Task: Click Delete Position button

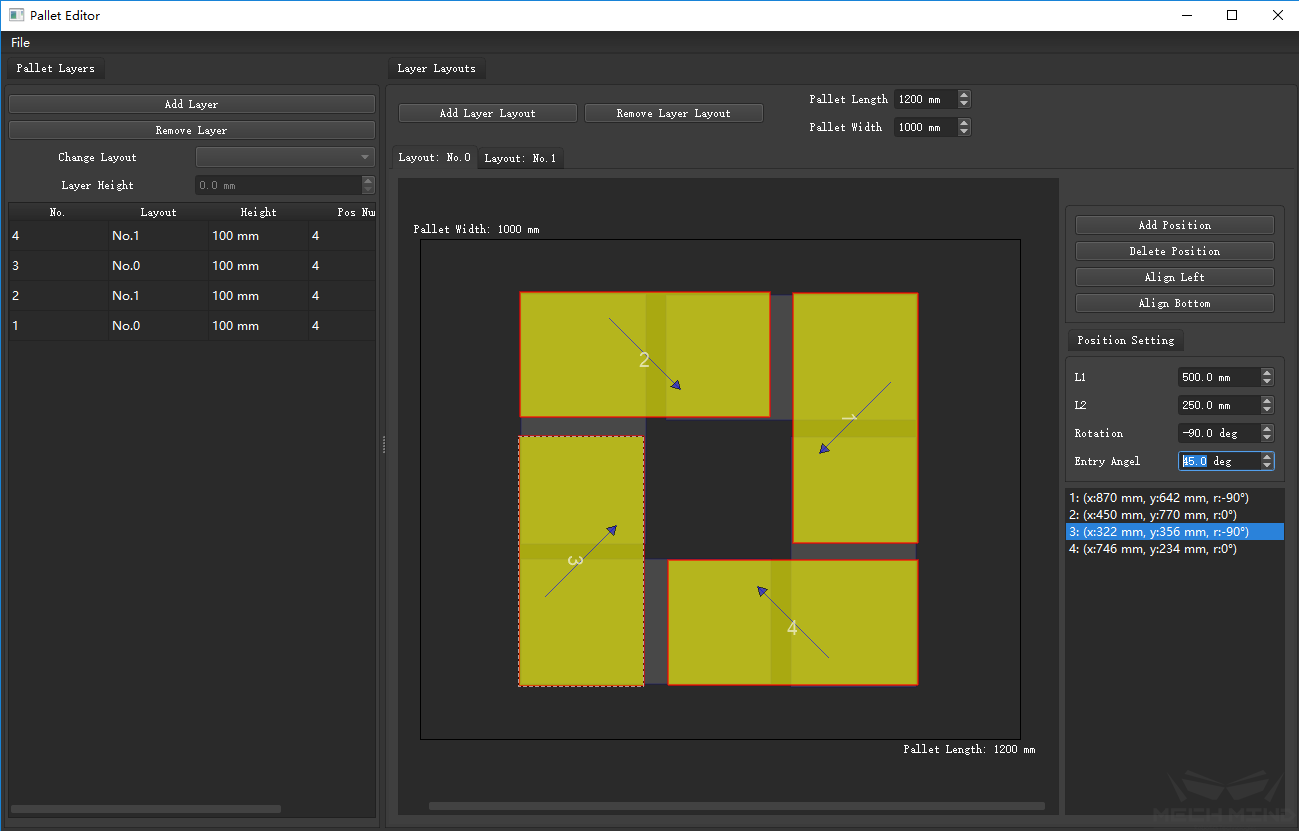Action: tap(1174, 251)
